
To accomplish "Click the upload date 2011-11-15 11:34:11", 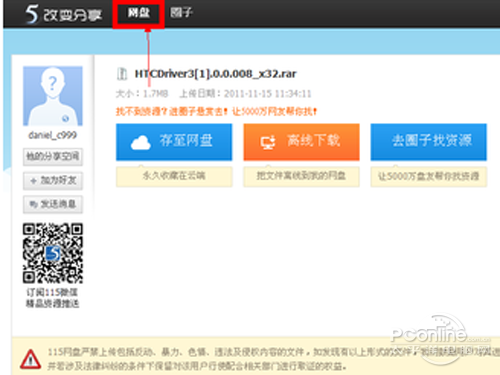I will (x=267, y=94).
